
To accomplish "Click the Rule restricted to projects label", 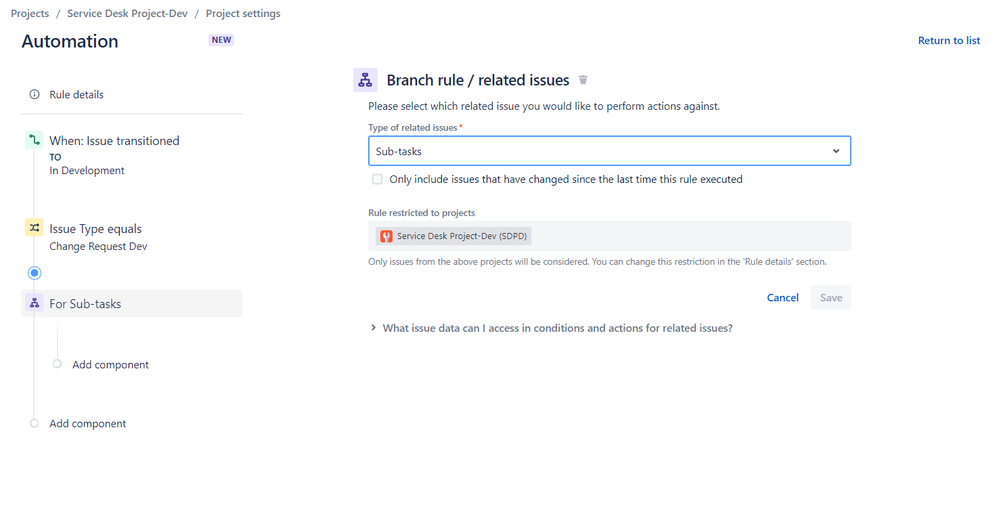I will click(422, 213).
